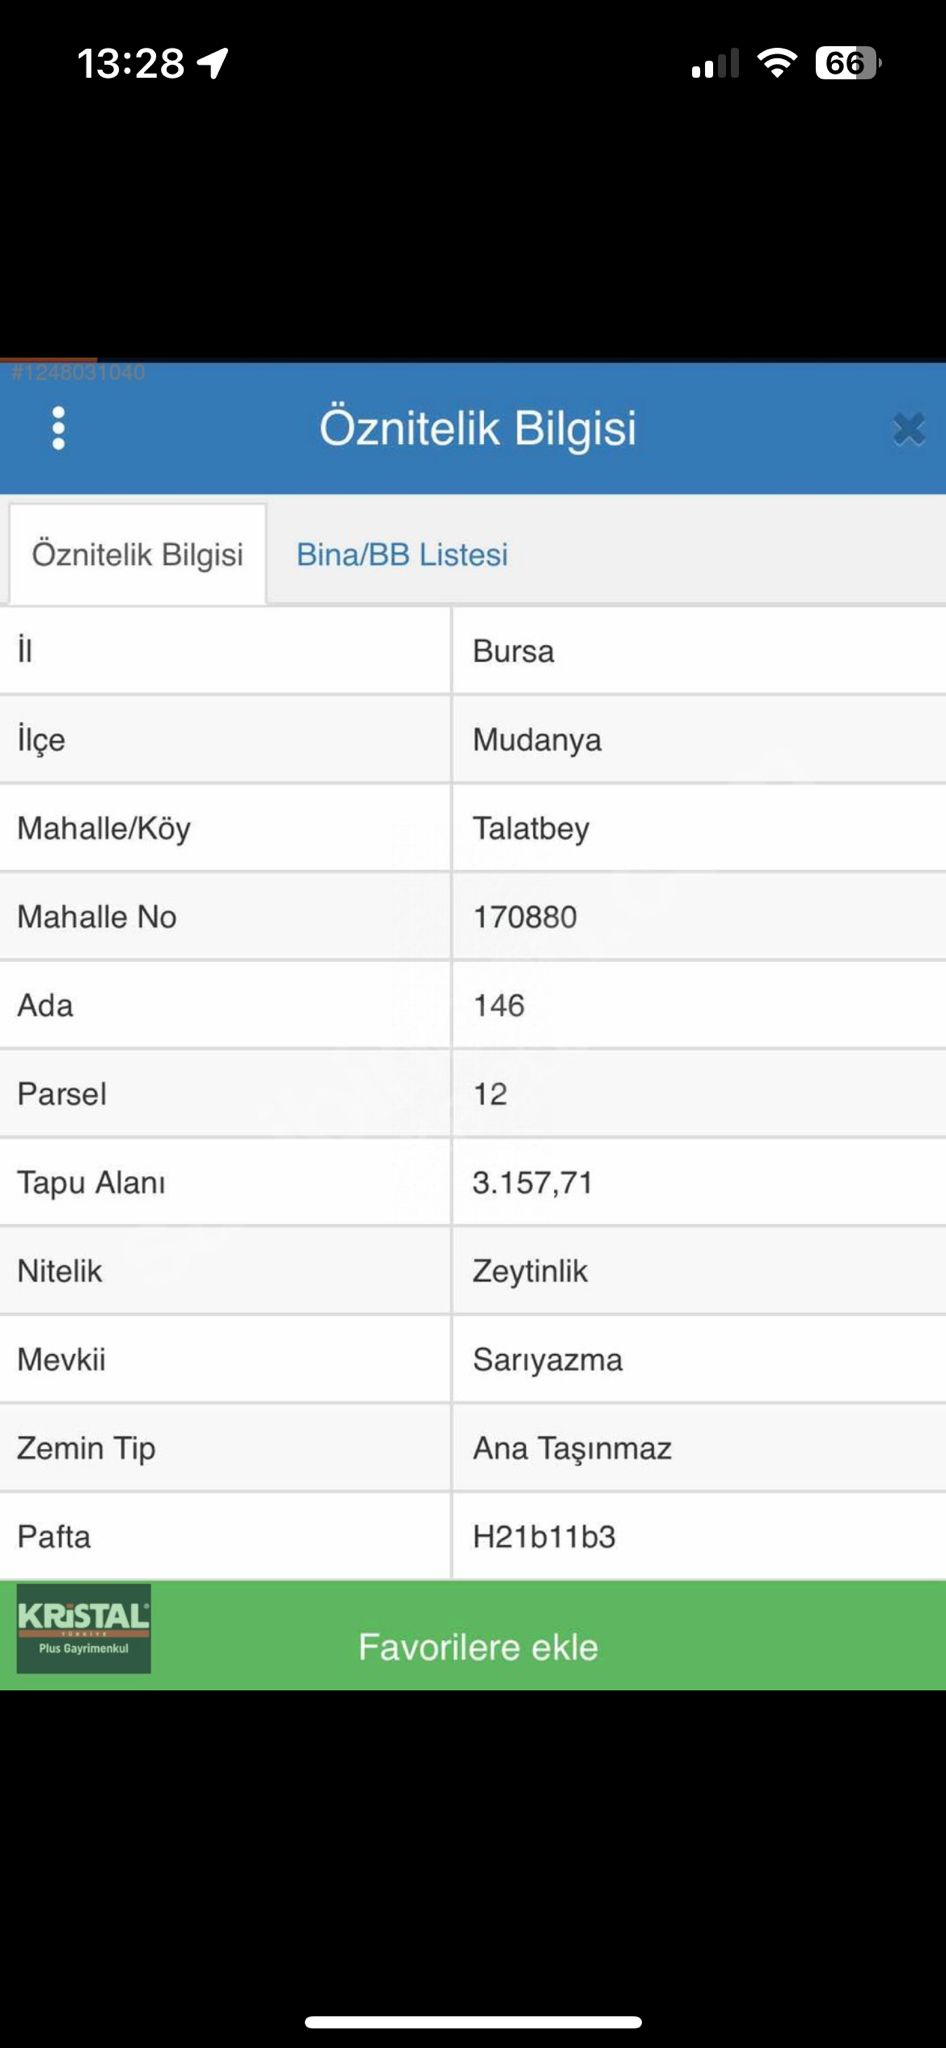Tap the Bursa value in İl row
The image size is (946, 2048).
coord(513,651)
